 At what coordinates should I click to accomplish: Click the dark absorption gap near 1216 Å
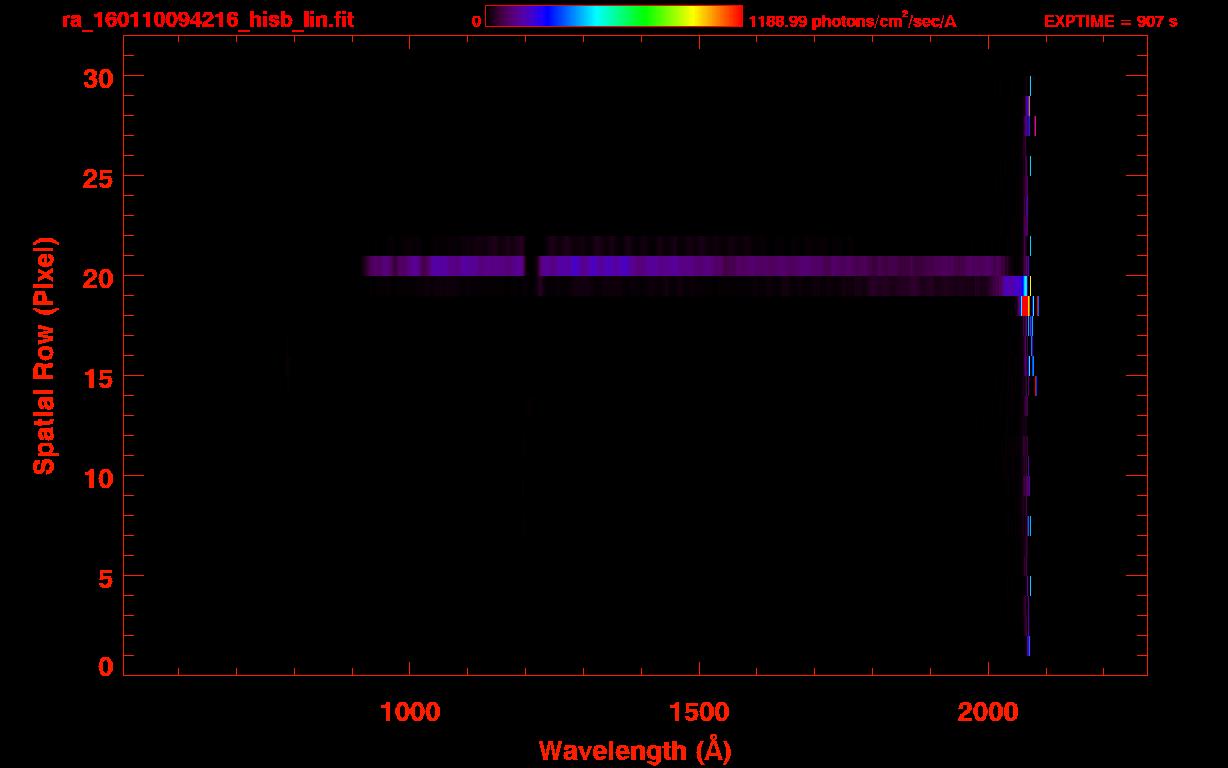pyautogui.click(x=533, y=266)
